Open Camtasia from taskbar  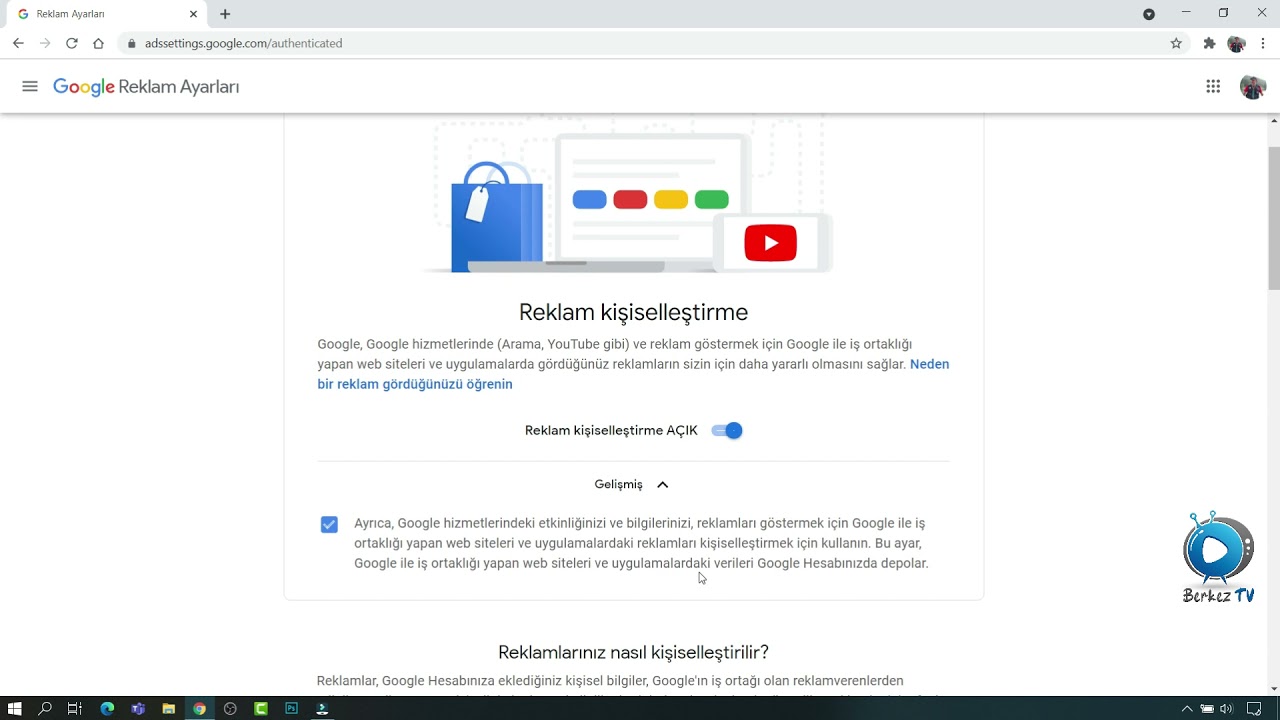[x=261, y=709]
